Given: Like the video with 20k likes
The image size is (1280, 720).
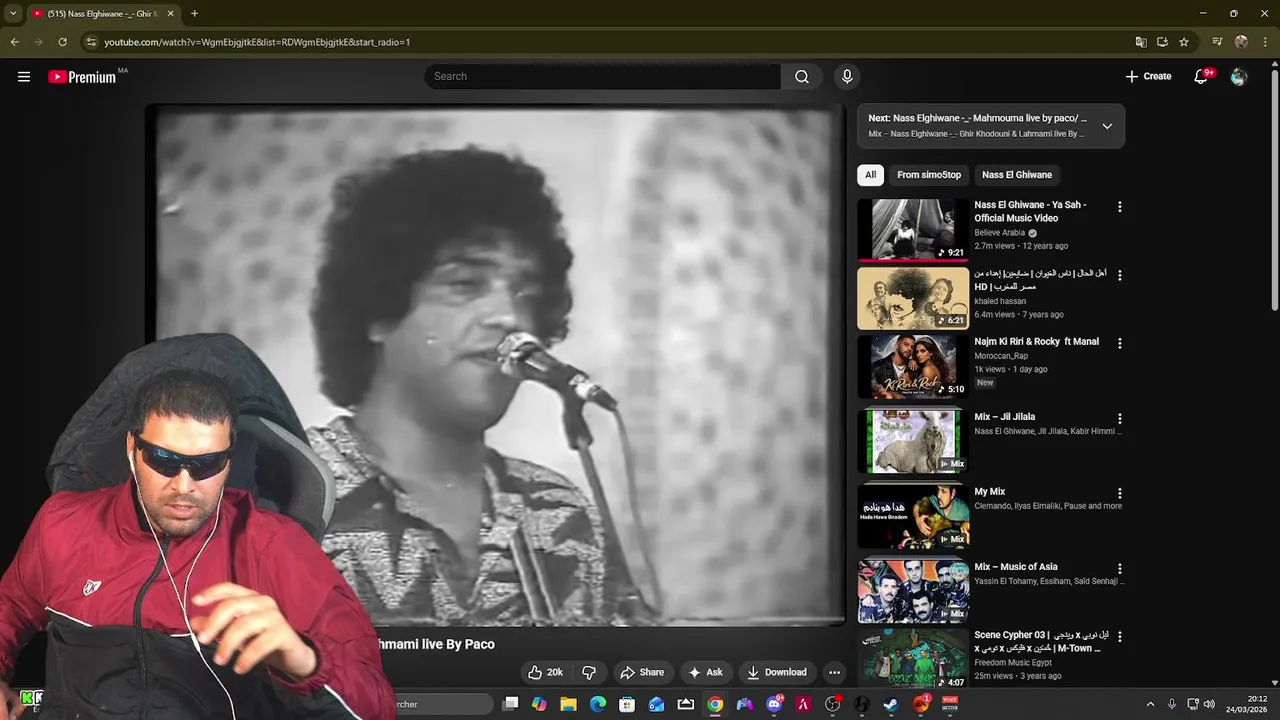Looking at the screenshot, I should tap(545, 673).
